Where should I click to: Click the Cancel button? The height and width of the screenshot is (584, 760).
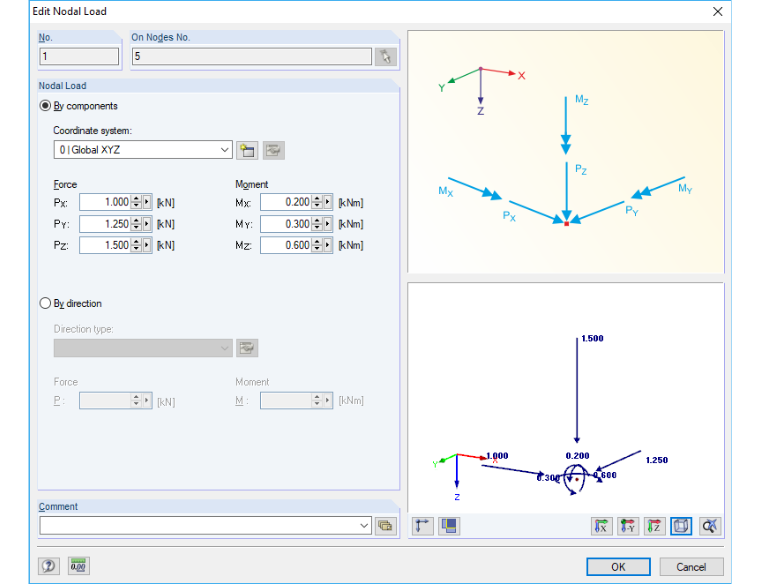(x=691, y=567)
